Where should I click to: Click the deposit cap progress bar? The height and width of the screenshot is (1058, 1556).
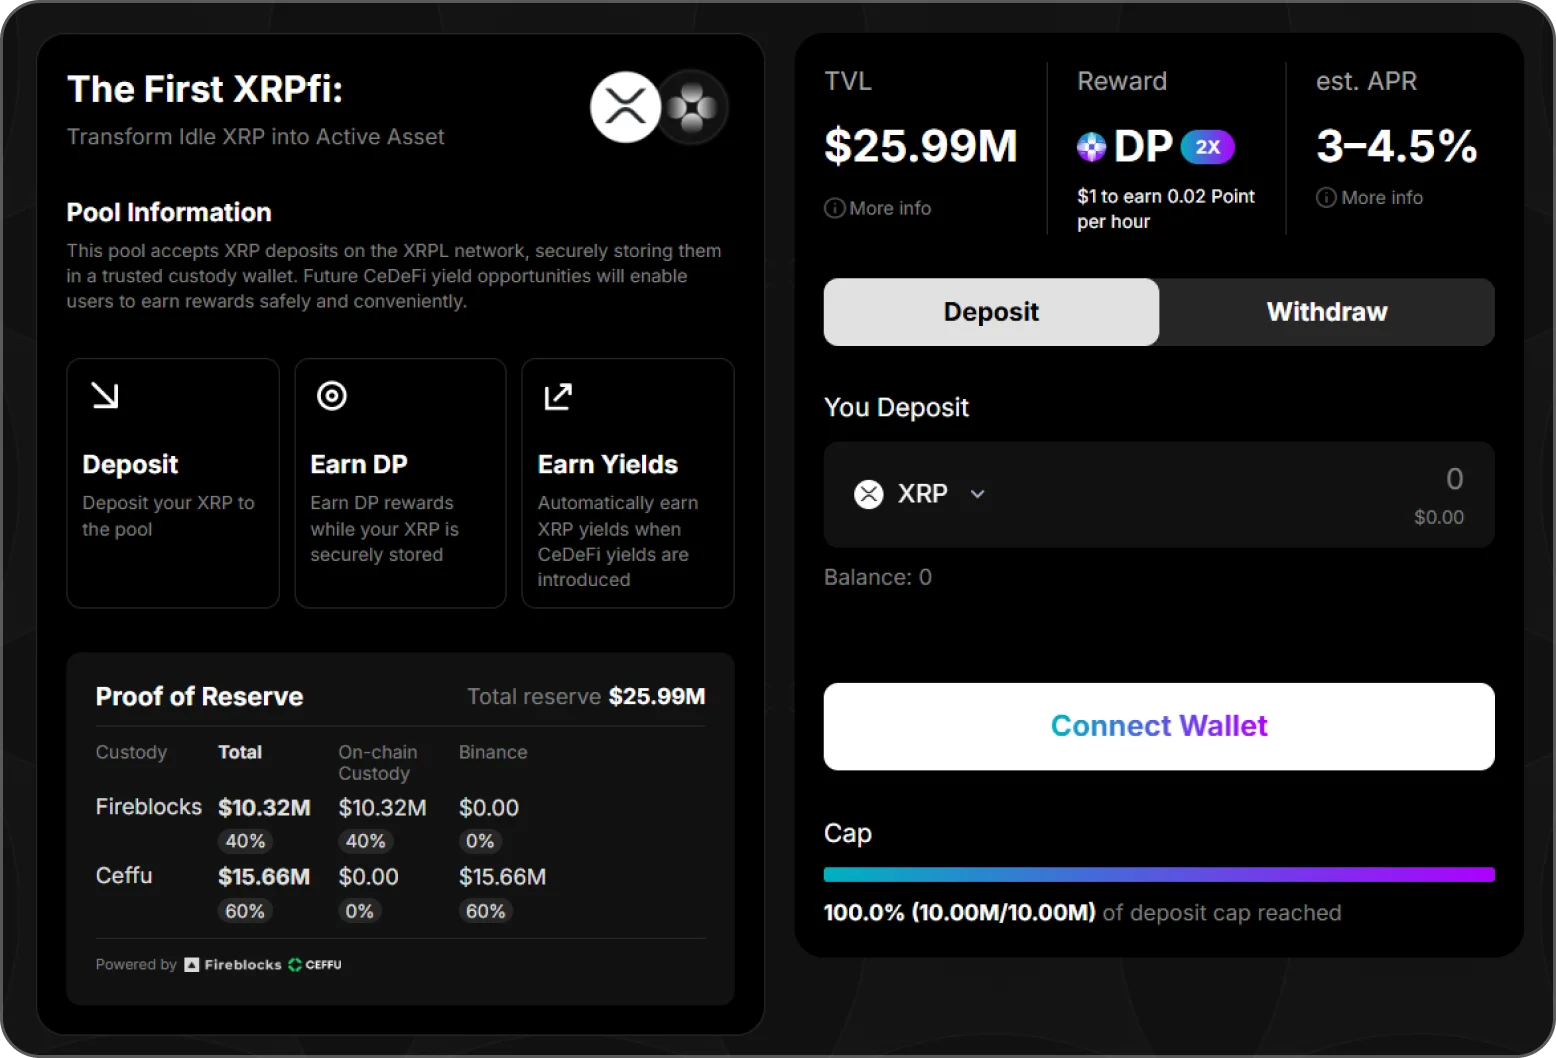click(1159, 875)
